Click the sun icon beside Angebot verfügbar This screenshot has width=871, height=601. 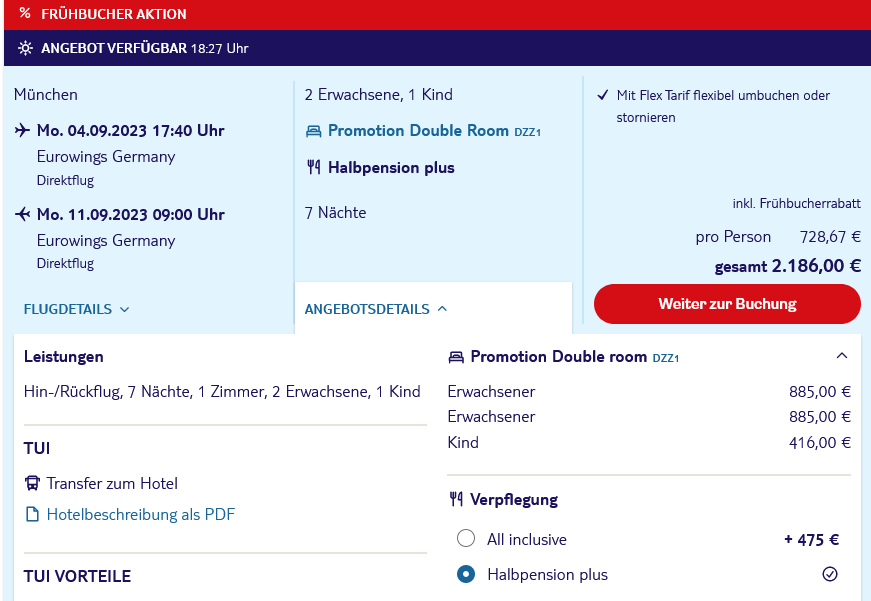tap(25, 48)
